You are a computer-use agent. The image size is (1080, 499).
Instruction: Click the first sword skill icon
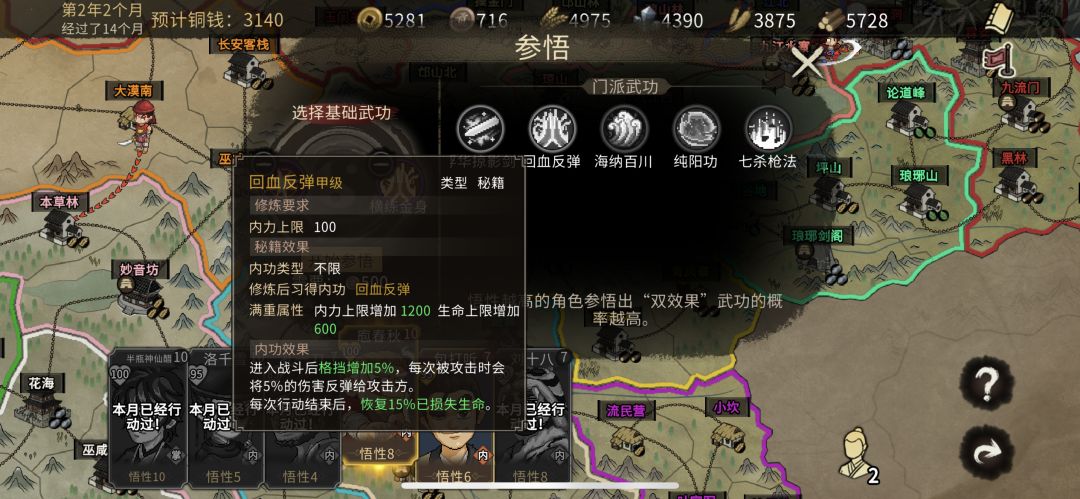tap(480, 128)
